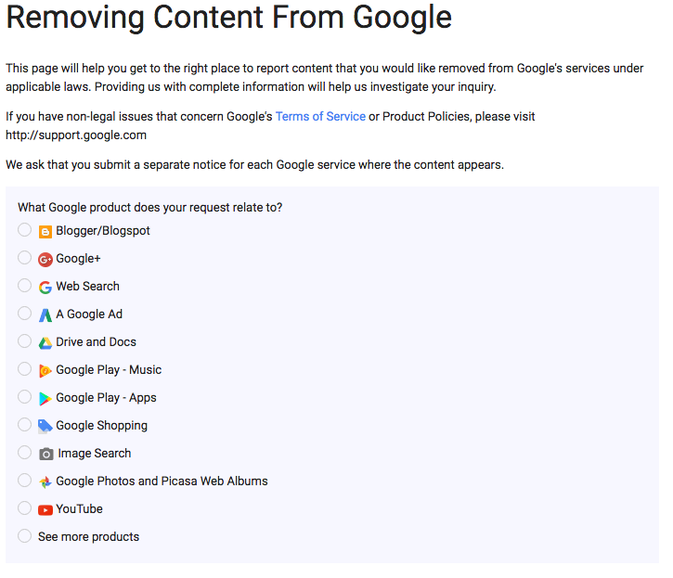This screenshot has height=578, width=673.
Task: Click the Google Photos pinwheel icon
Action: tap(45, 481)
